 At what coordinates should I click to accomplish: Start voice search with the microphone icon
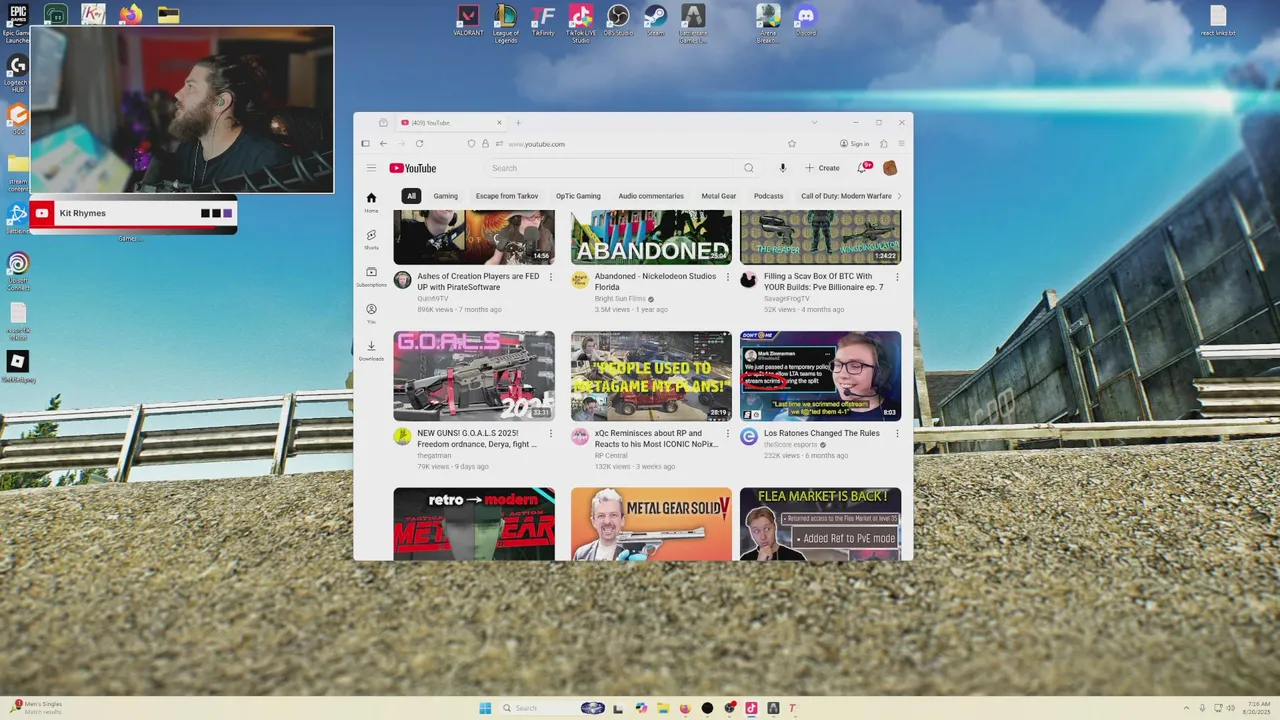(x=782, y=168)
